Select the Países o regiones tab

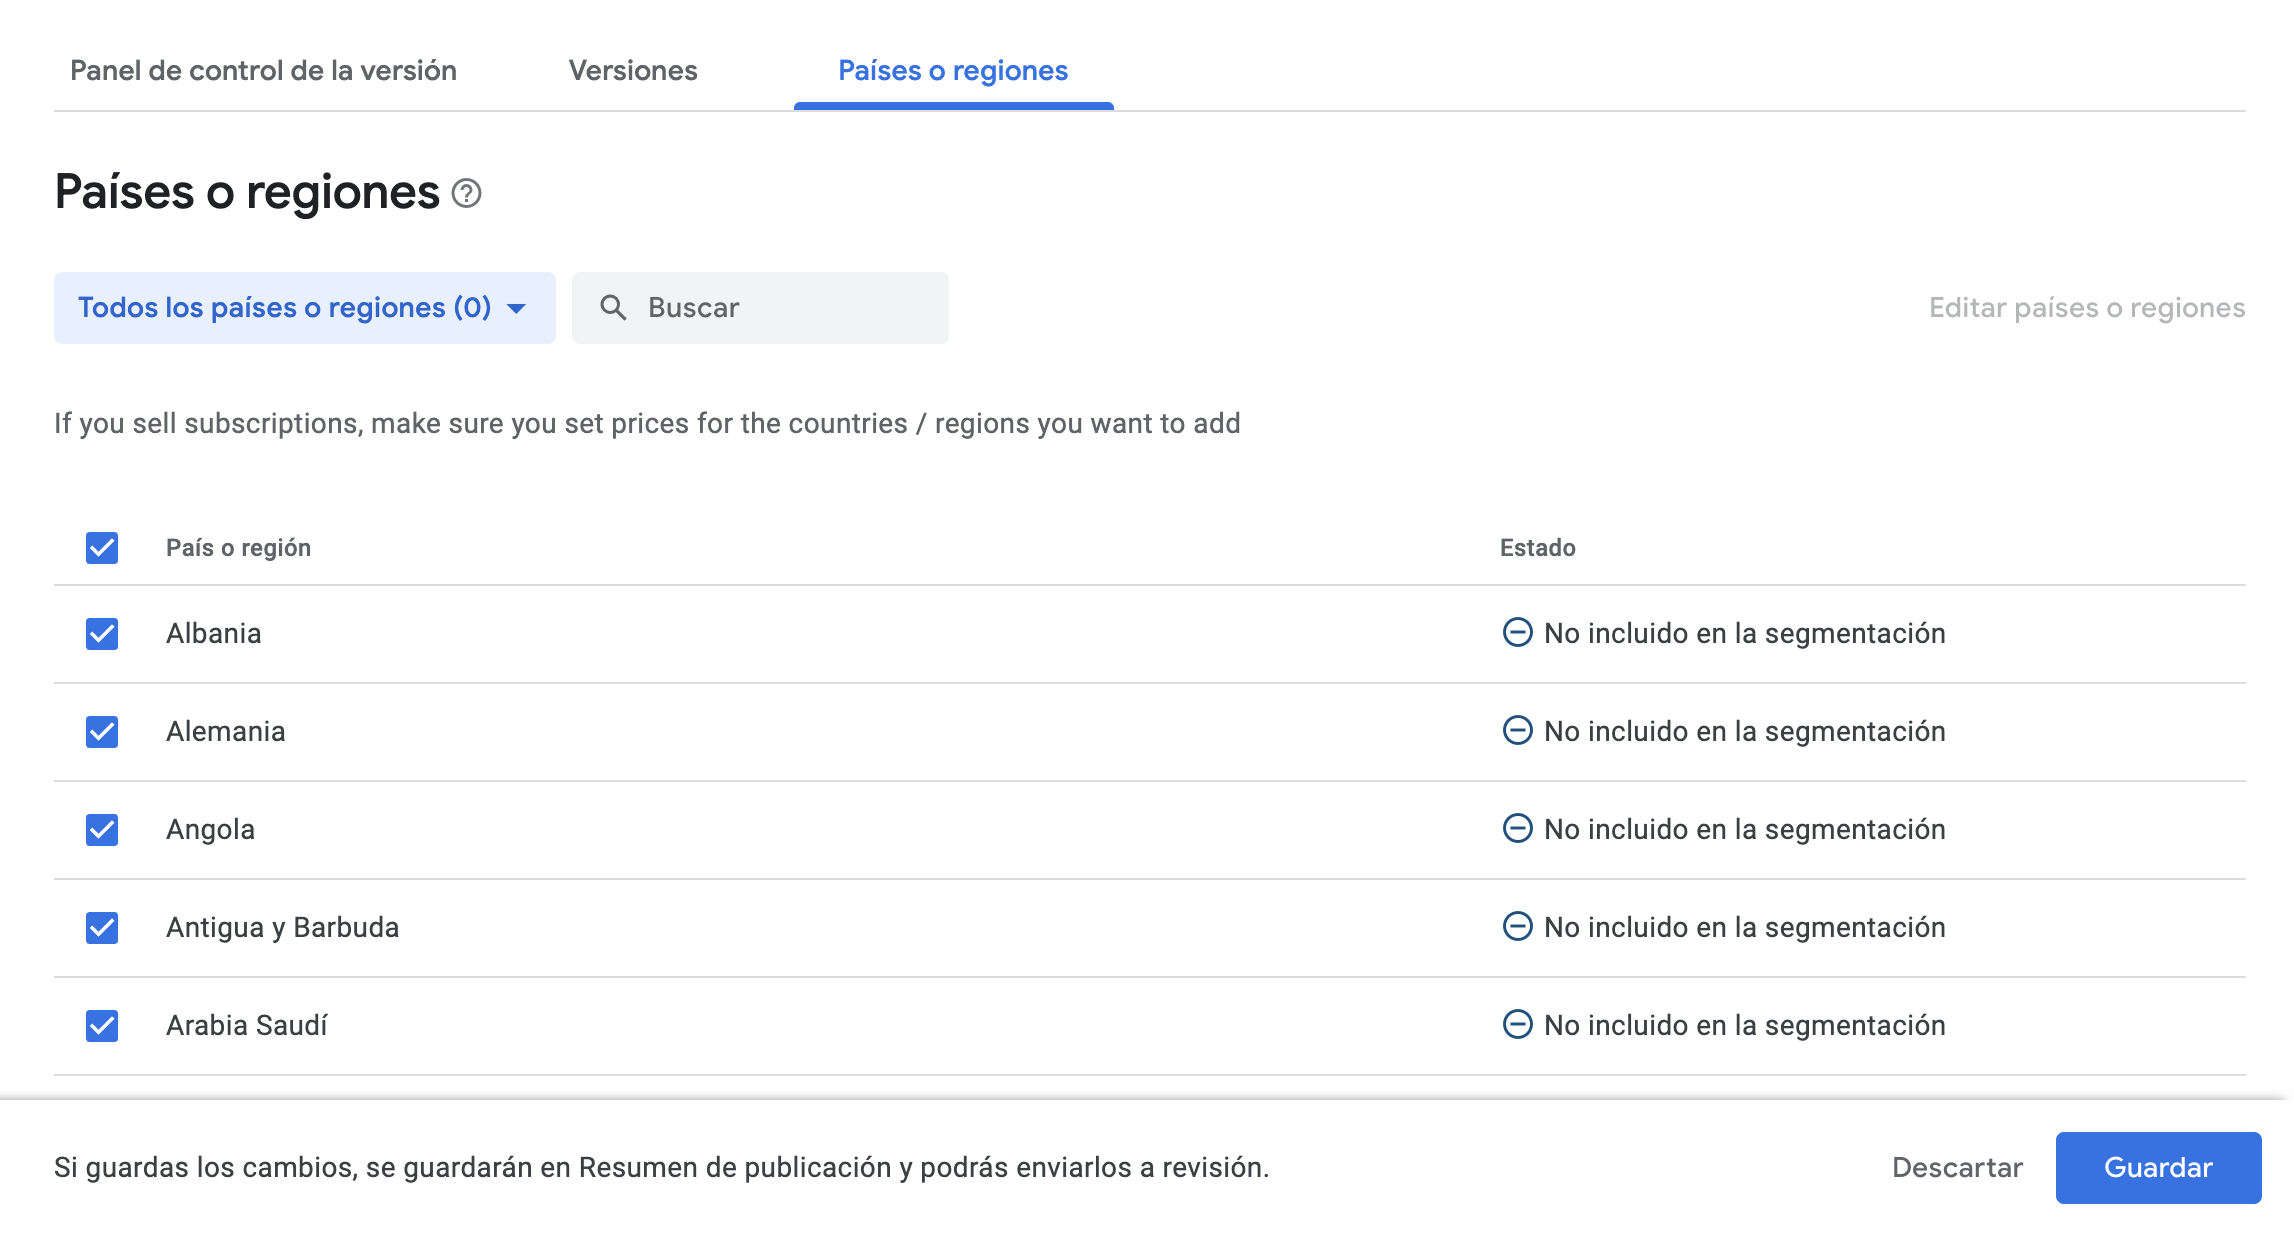tap(953, 71)
